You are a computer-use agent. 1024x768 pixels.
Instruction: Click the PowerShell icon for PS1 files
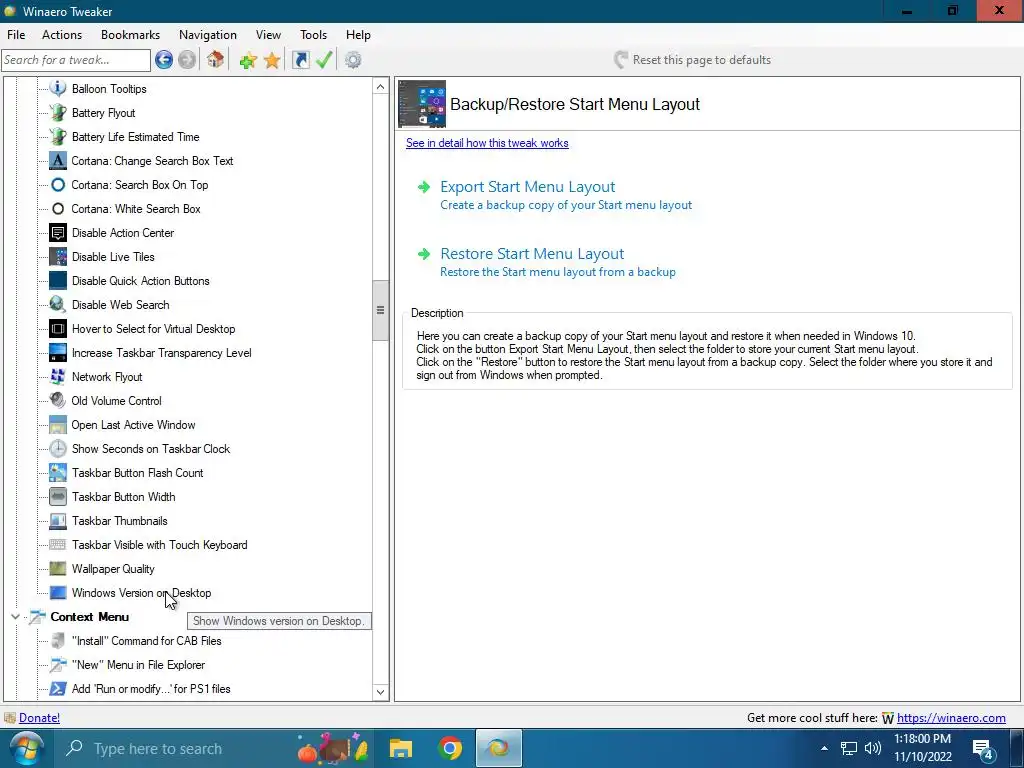[58, 688]
